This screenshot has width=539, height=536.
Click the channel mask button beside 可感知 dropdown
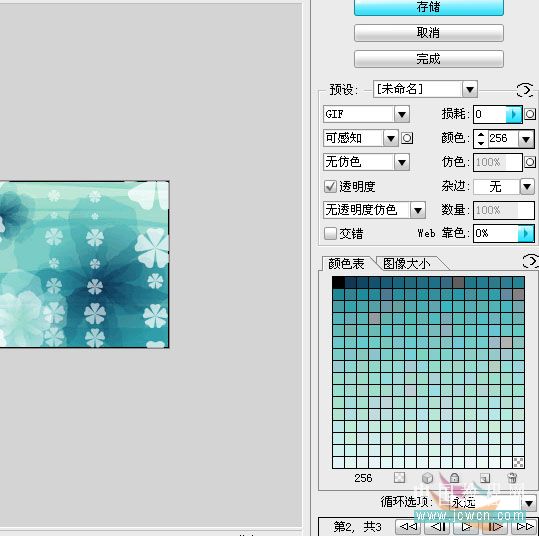tap(407, 138)
